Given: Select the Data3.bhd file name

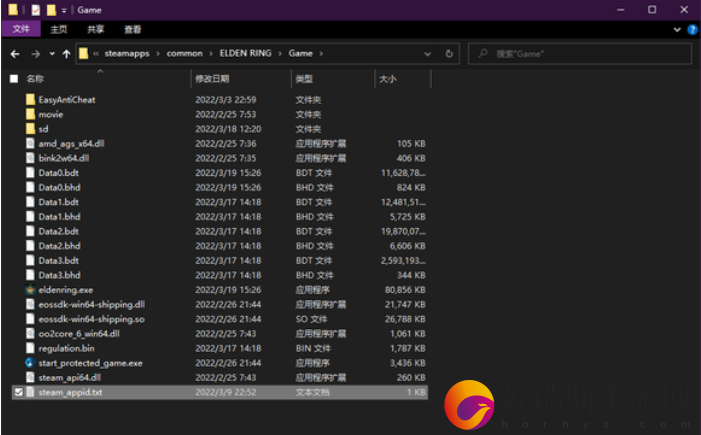Looking at the screenshot, I should 59,275.
